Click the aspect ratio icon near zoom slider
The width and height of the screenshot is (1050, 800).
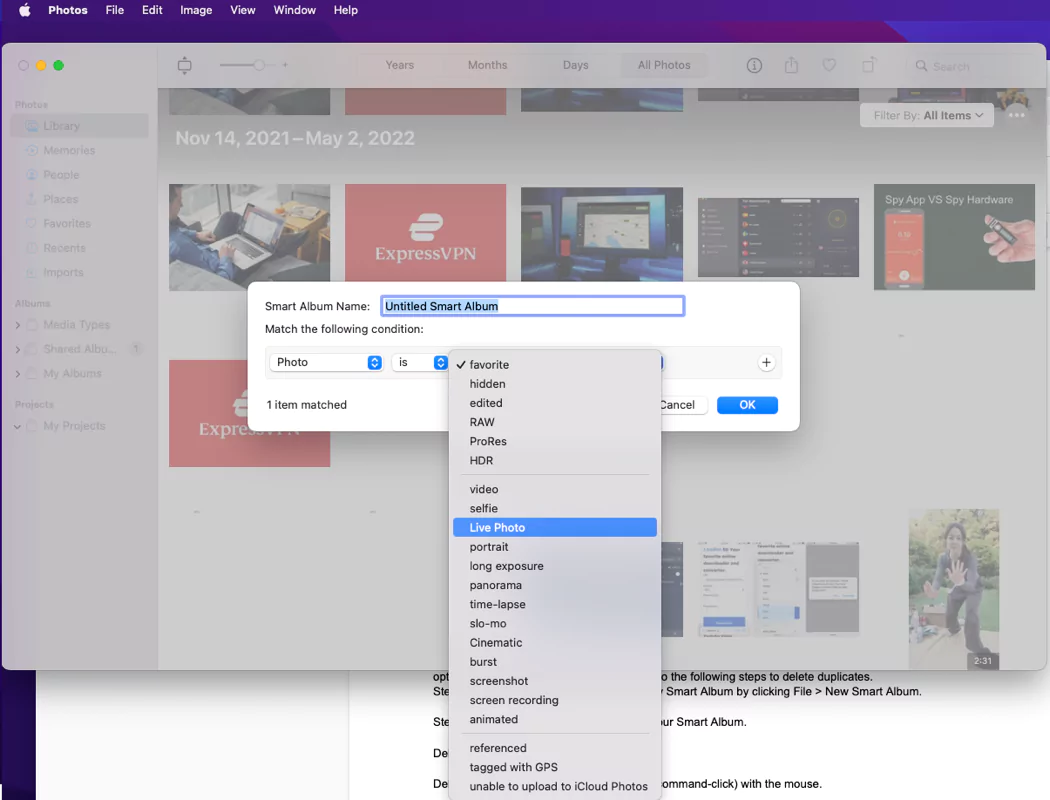point(184,66)
